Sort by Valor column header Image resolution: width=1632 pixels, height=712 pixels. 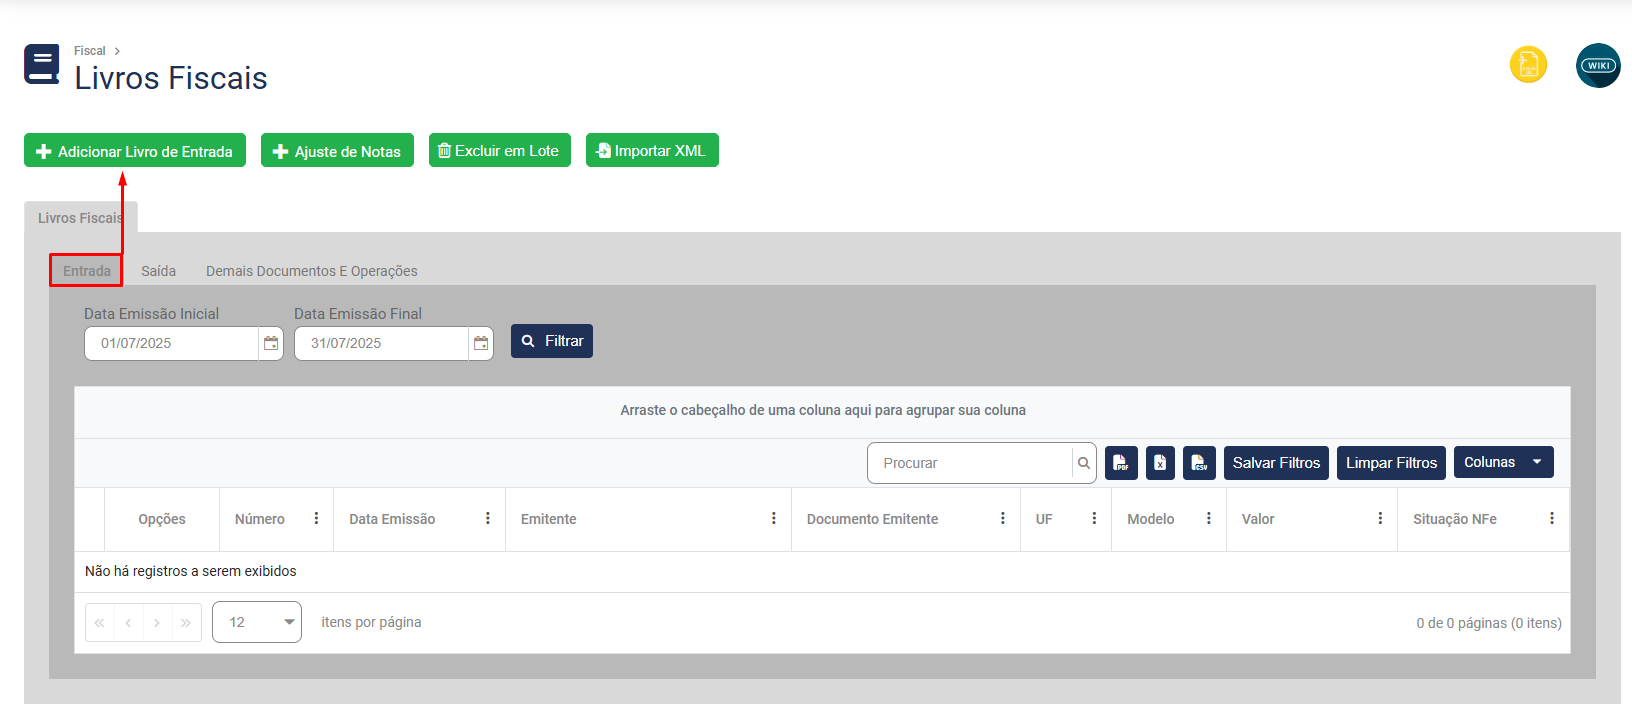[1258, 519]
